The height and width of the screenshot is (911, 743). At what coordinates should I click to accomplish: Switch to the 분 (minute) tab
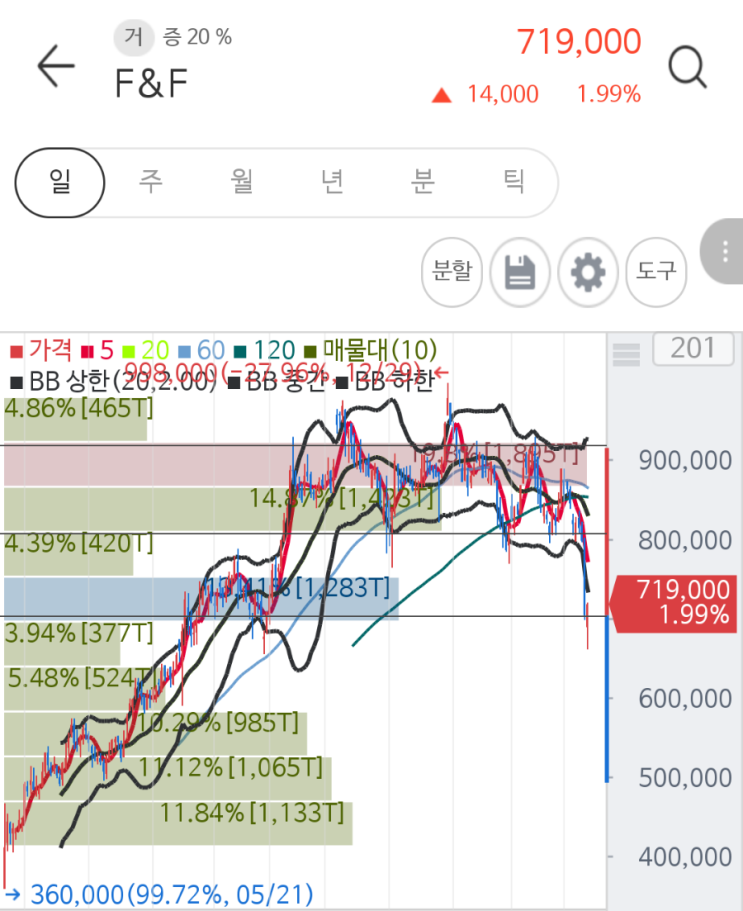[422, 181]
